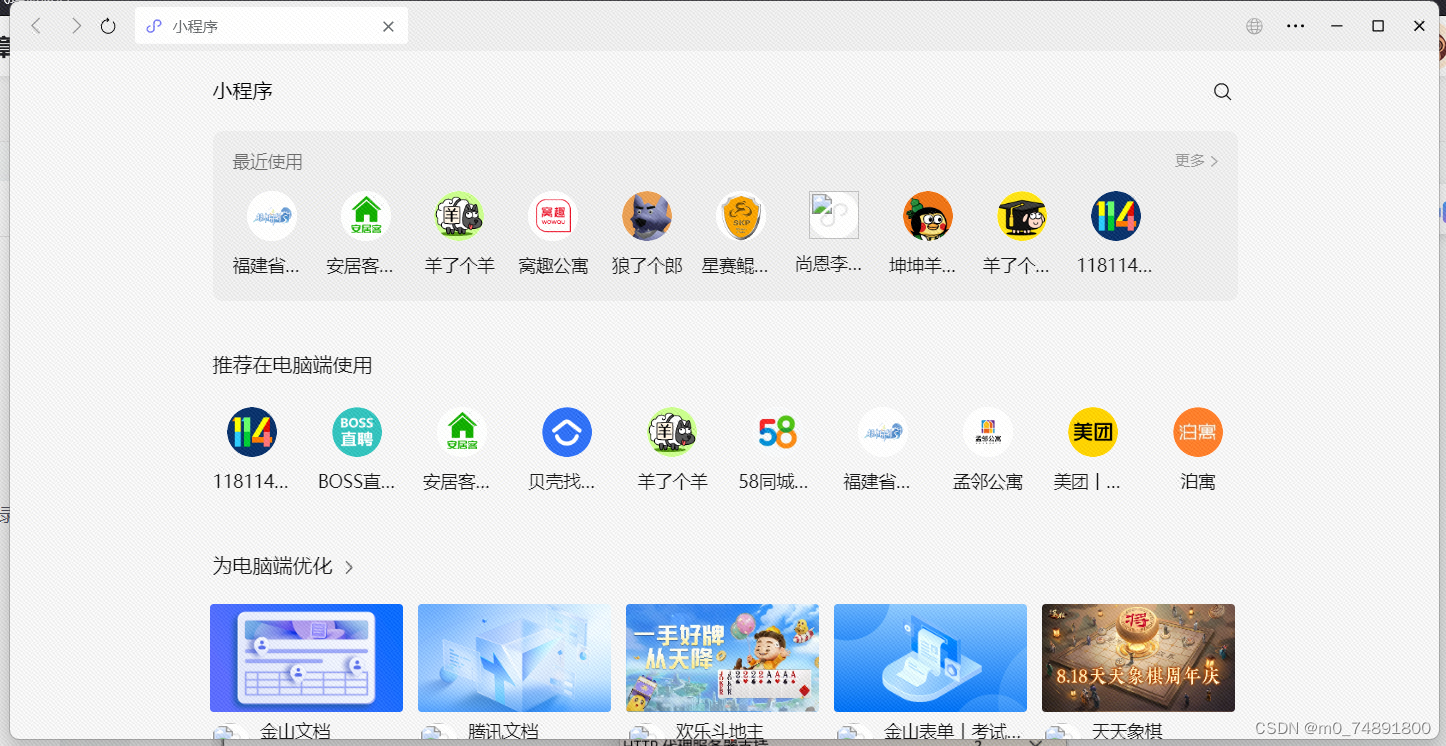Open the 星赛鲲 shield icon
Screen dimensions: 1446x746
tap(741, 216)
